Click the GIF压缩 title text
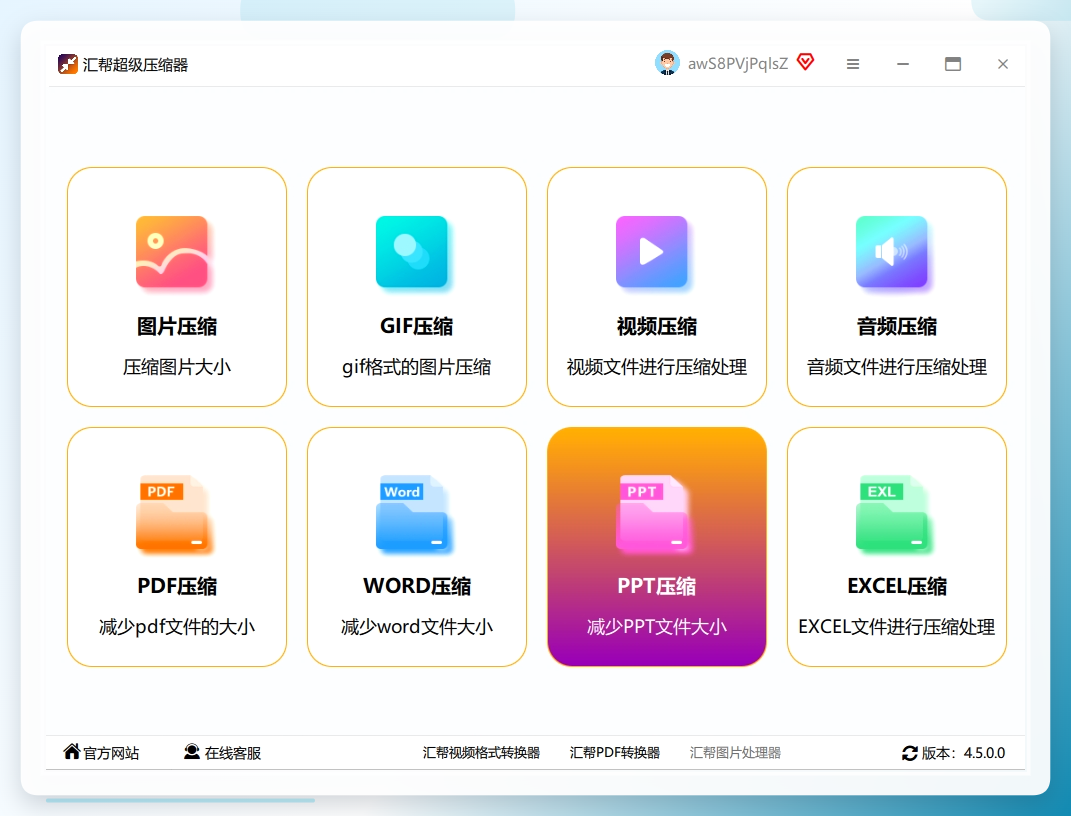Image resolution: width=1071 pixels, height=816 pixels. pos(417,326)
